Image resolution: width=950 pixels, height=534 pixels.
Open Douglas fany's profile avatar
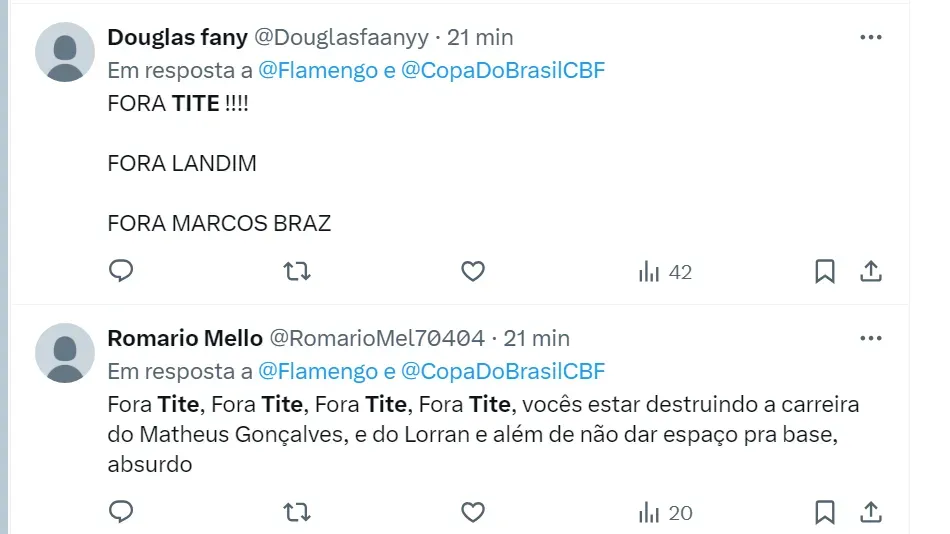point(65,52)
